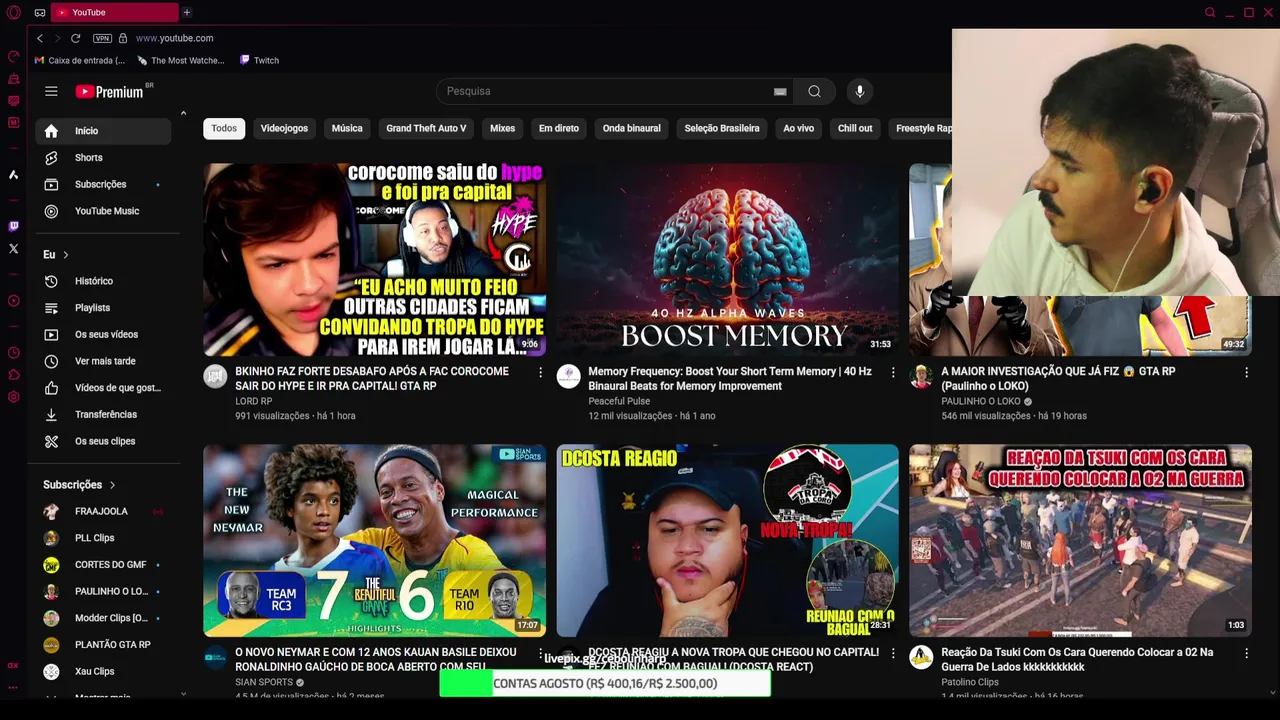Open a new tab with plus button
1280x720 pixels.
click(186, 12)
